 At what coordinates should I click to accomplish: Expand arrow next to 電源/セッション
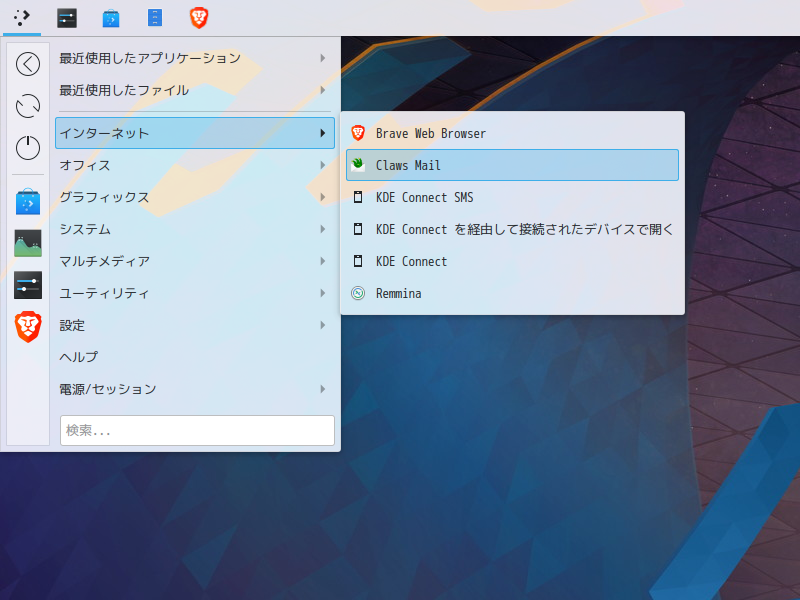(322, 389)
